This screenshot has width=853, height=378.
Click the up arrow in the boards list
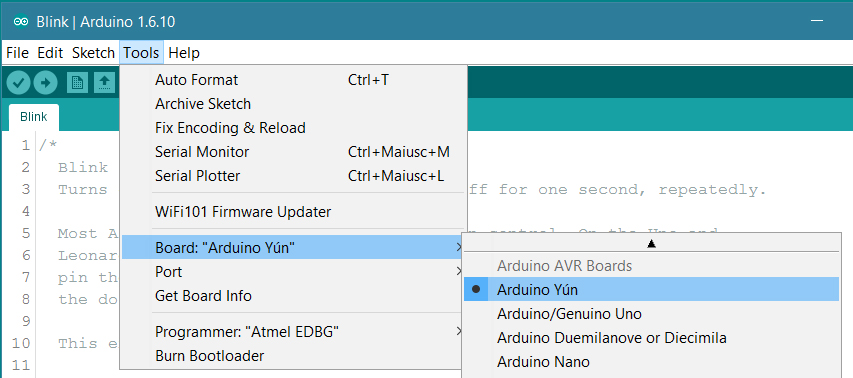[651, 244]
